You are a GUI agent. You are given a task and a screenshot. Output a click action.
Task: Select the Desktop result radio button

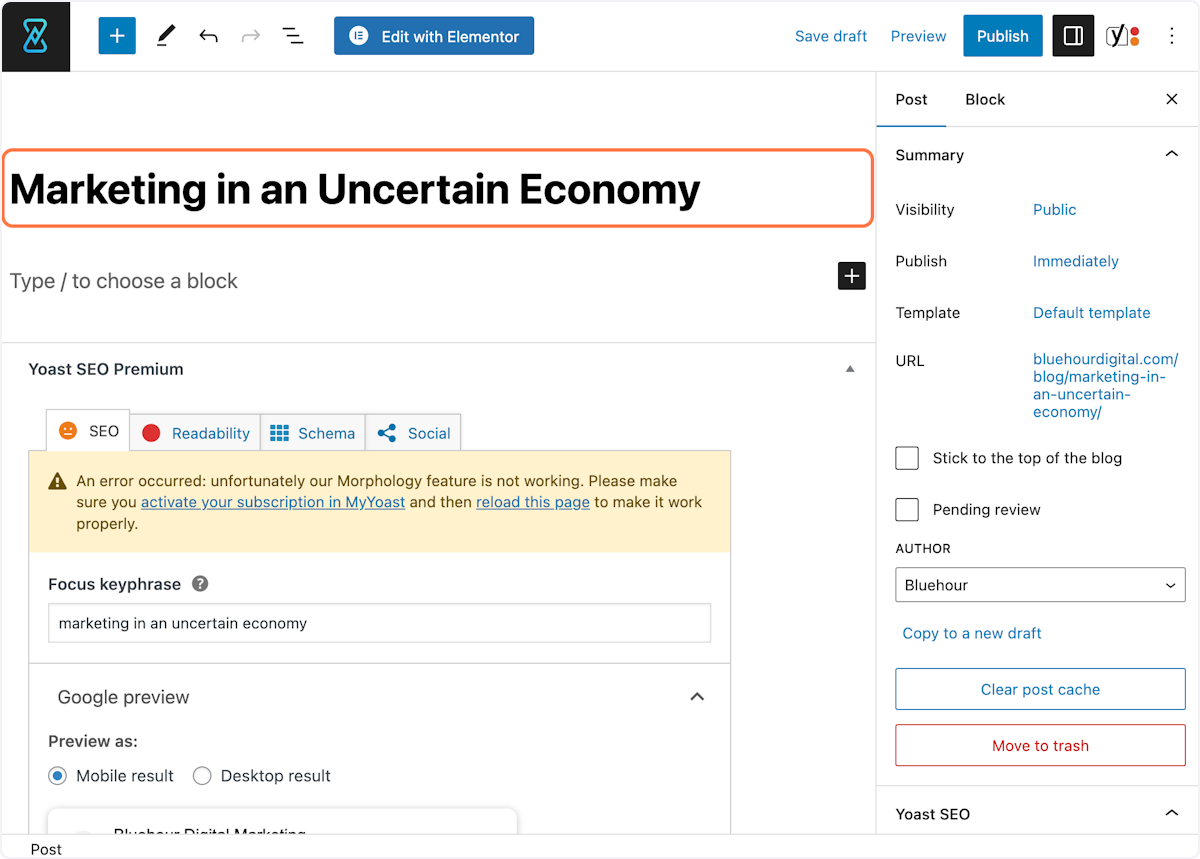click(202, 776)
